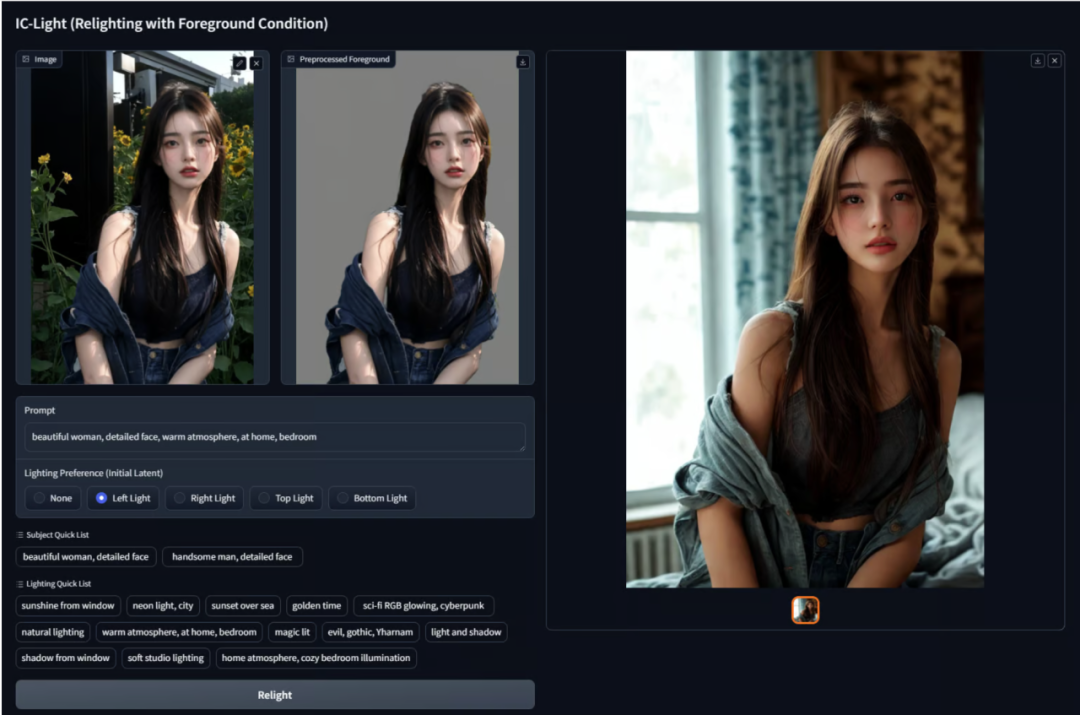Click the Image label icon
Image resolution: width=1080 pixels, height=715 pixels.
tap(26, 59)
